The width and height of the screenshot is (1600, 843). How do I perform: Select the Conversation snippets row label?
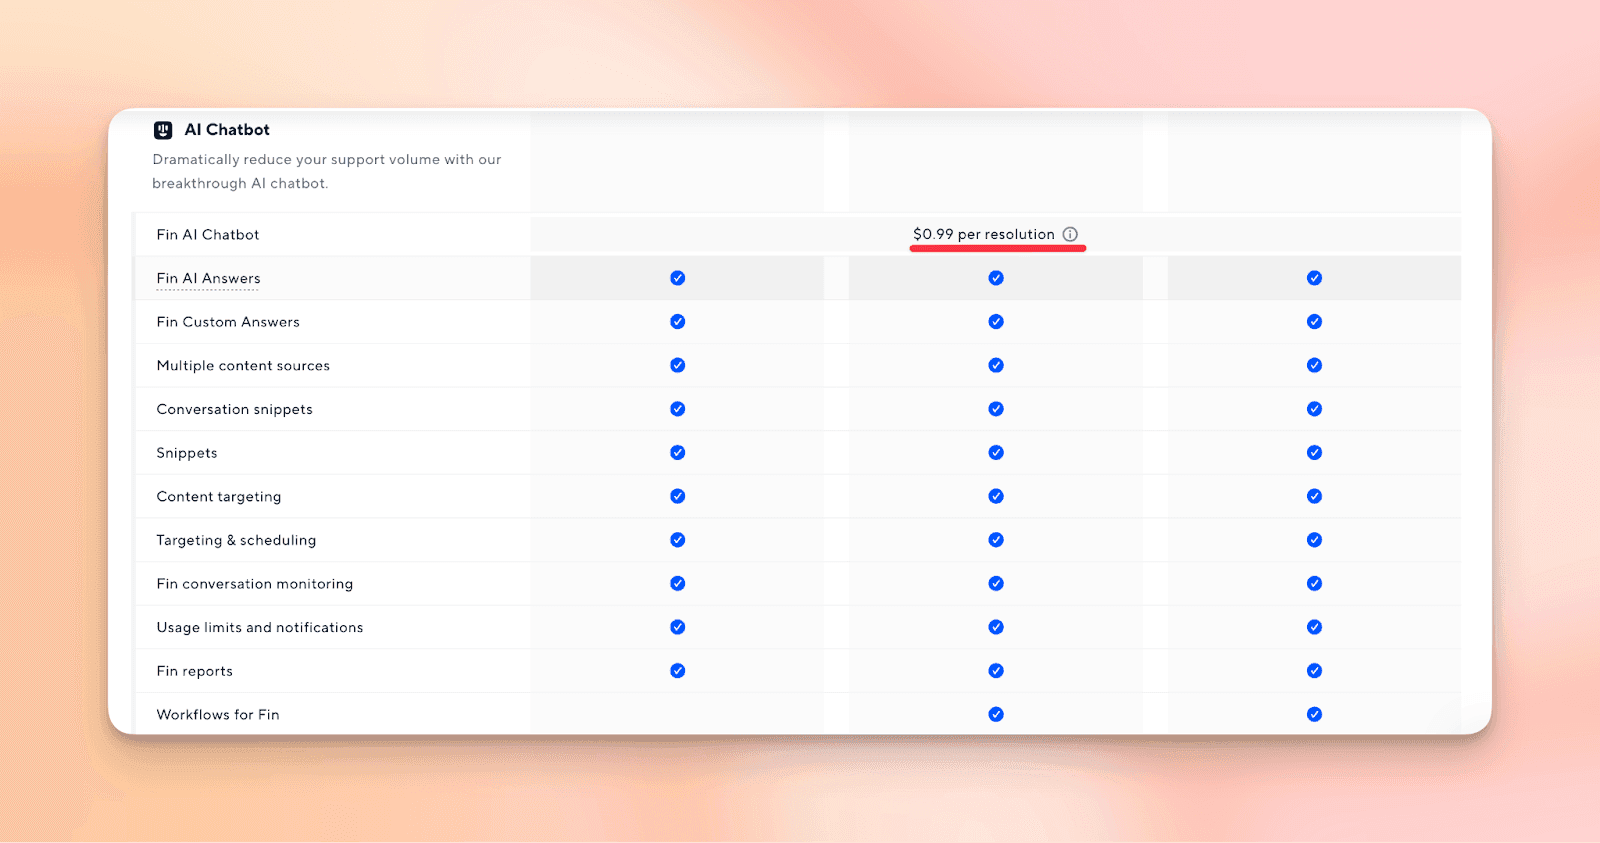234,410
